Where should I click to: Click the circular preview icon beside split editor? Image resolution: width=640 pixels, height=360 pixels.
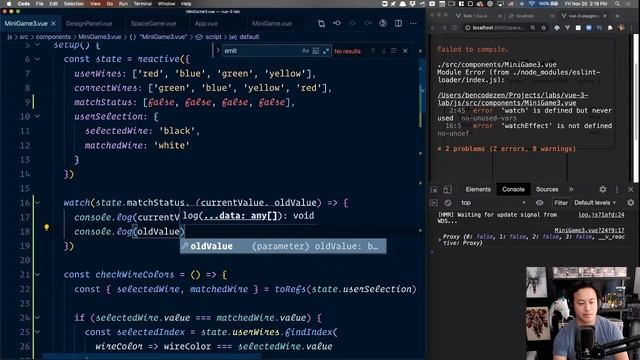point(383,24)
